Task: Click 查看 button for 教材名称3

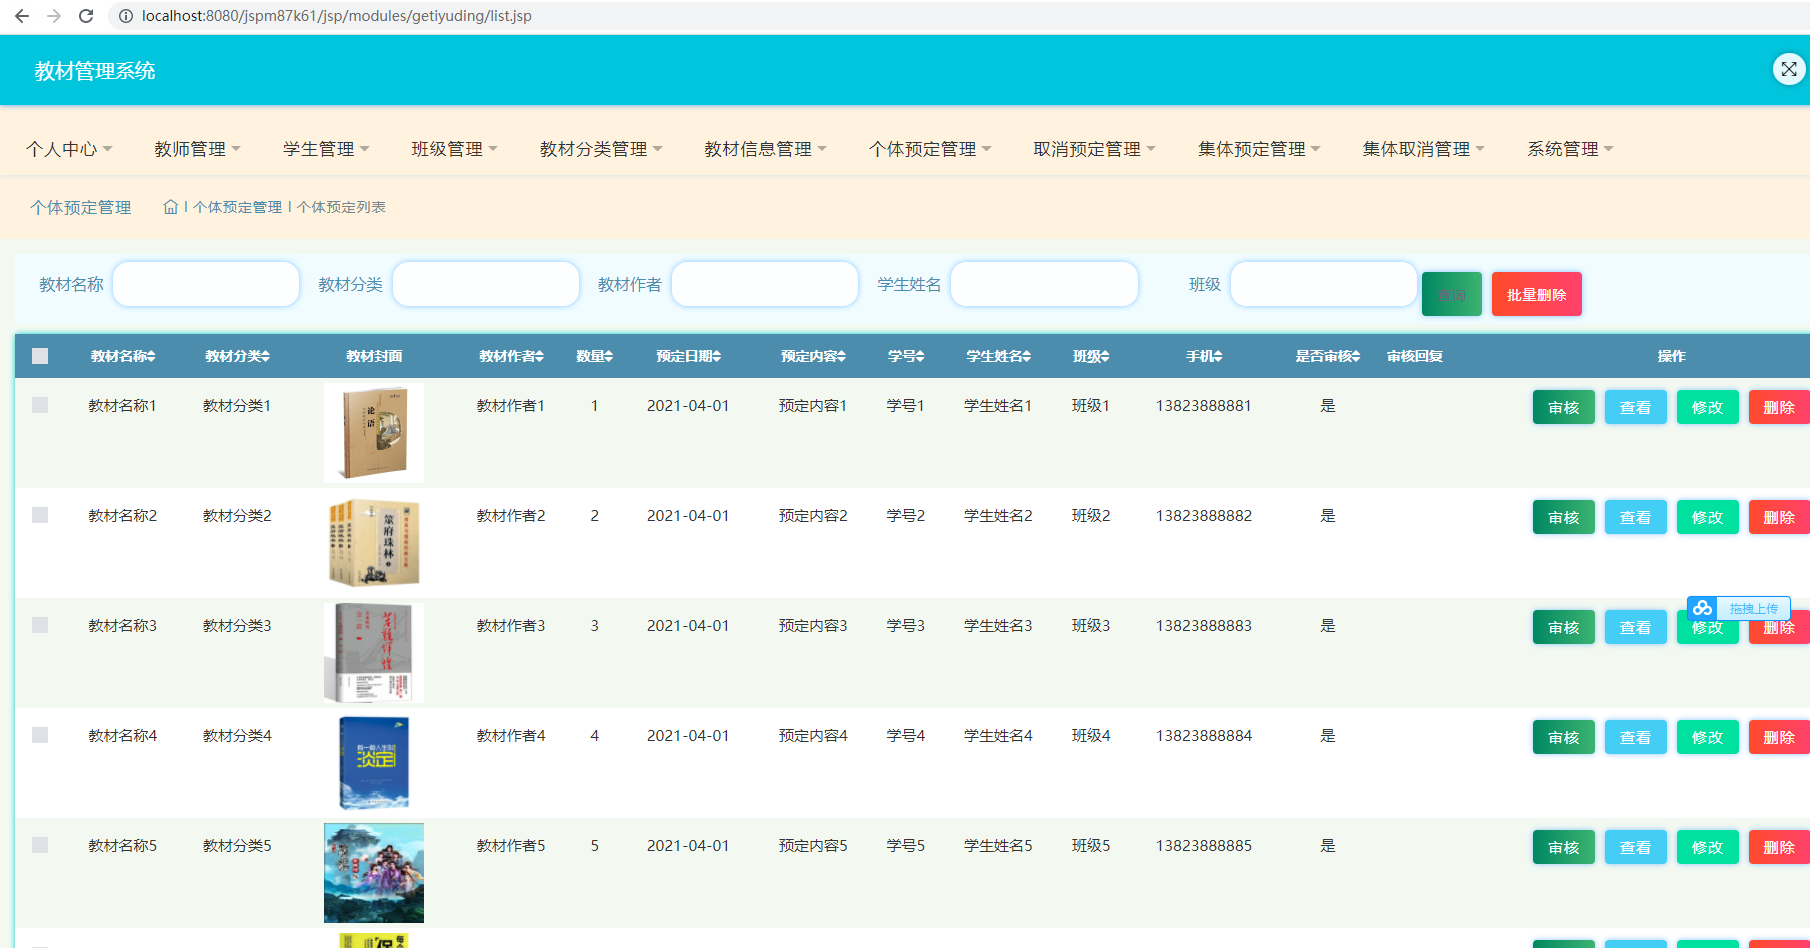Action: pyautogui.click(x=1636, y=627)
